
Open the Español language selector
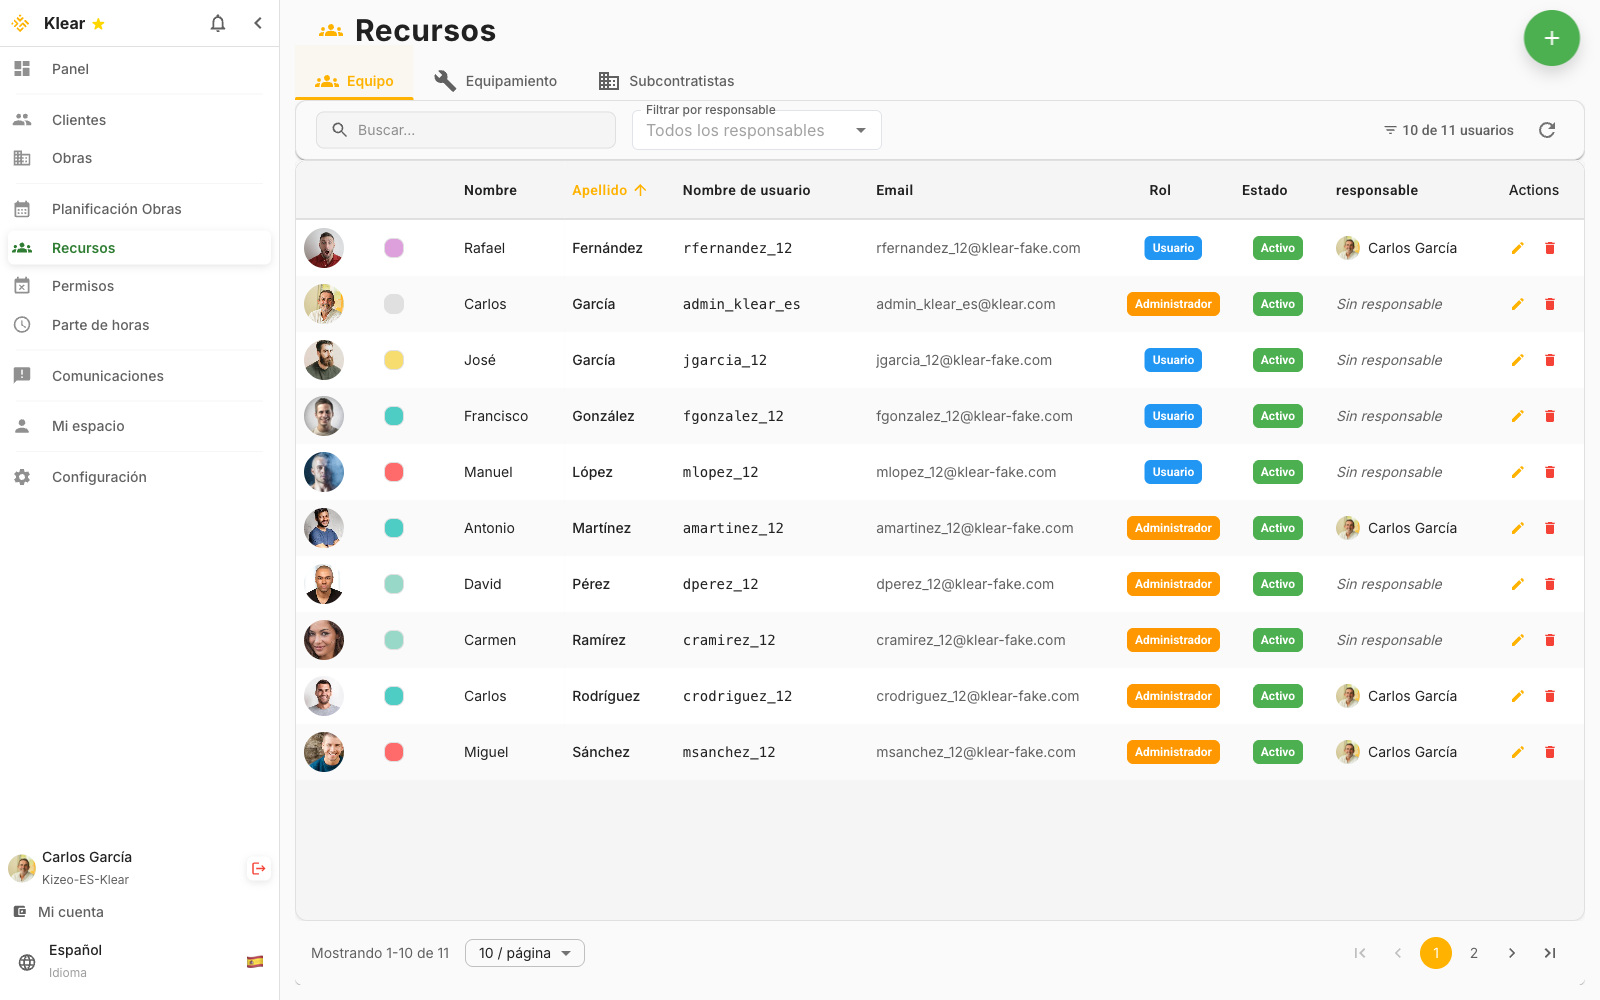pyautogui.click(x=140, y=960)
